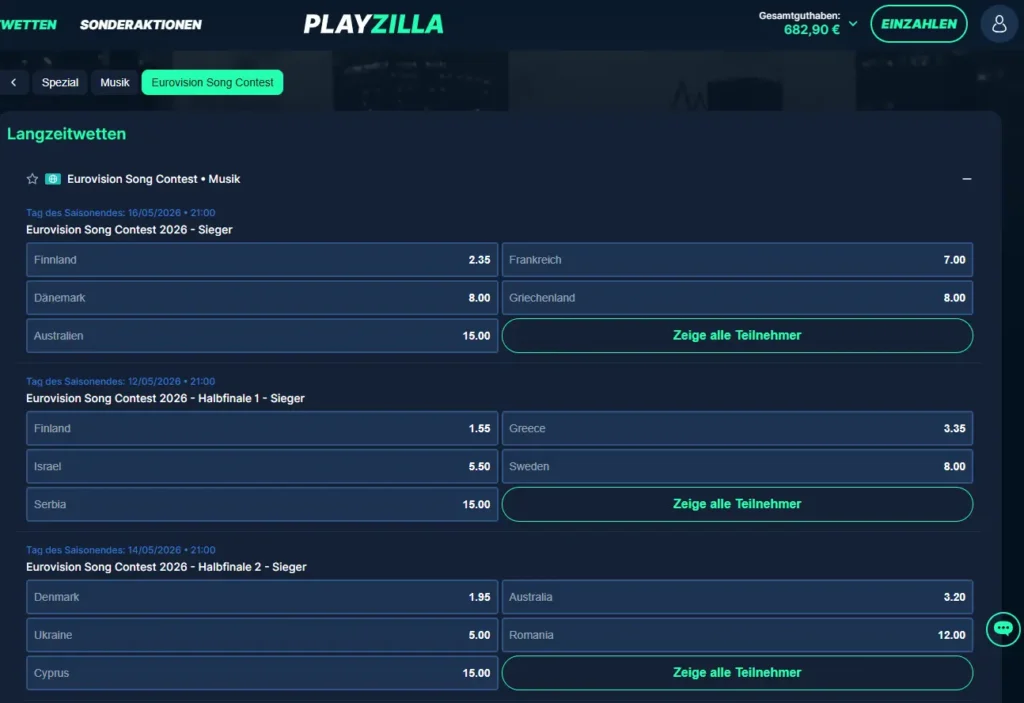Show all participants for the 2026 Sieger market

click(737, 335)
